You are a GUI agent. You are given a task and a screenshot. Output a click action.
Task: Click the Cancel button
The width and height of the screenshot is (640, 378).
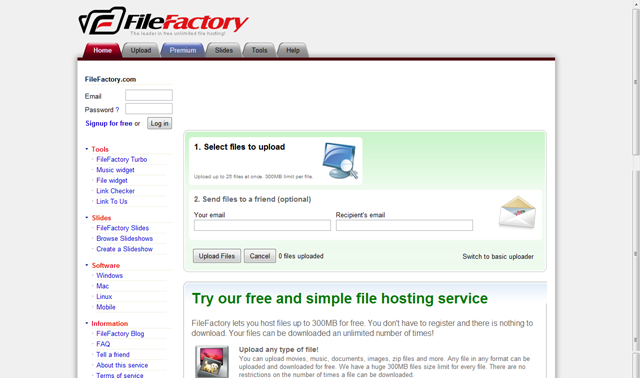(260, 256)
